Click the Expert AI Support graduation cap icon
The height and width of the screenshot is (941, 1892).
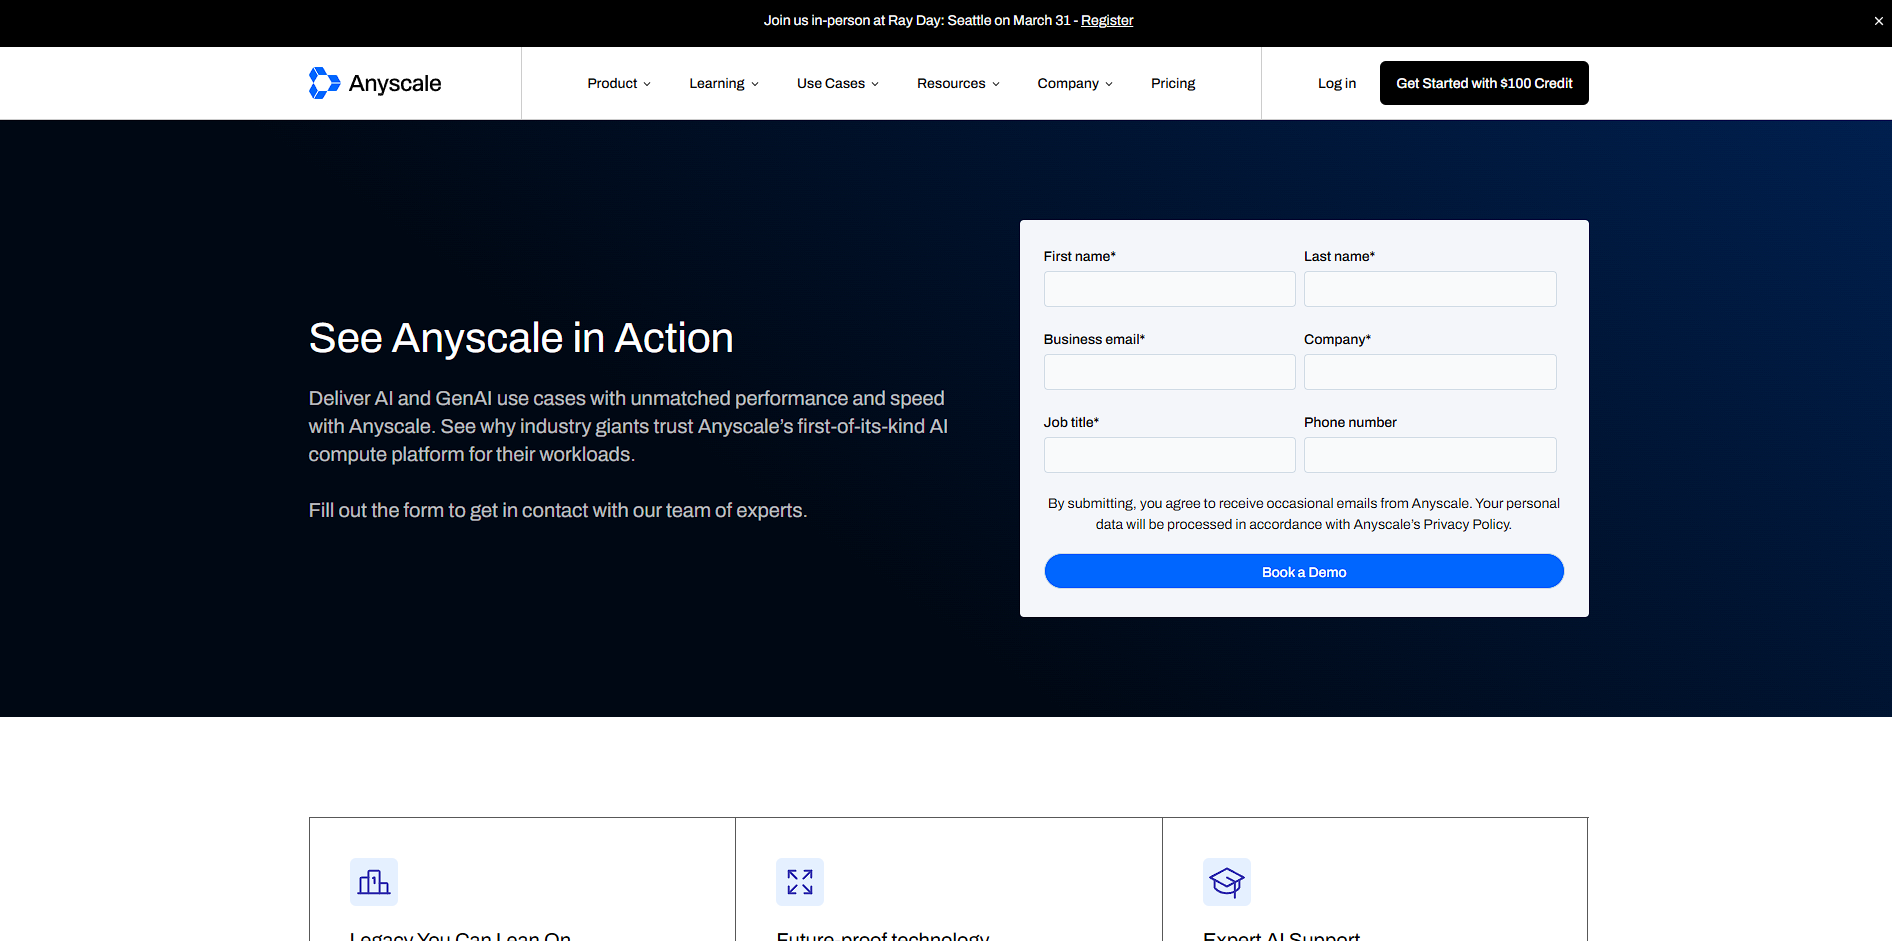1227,882
